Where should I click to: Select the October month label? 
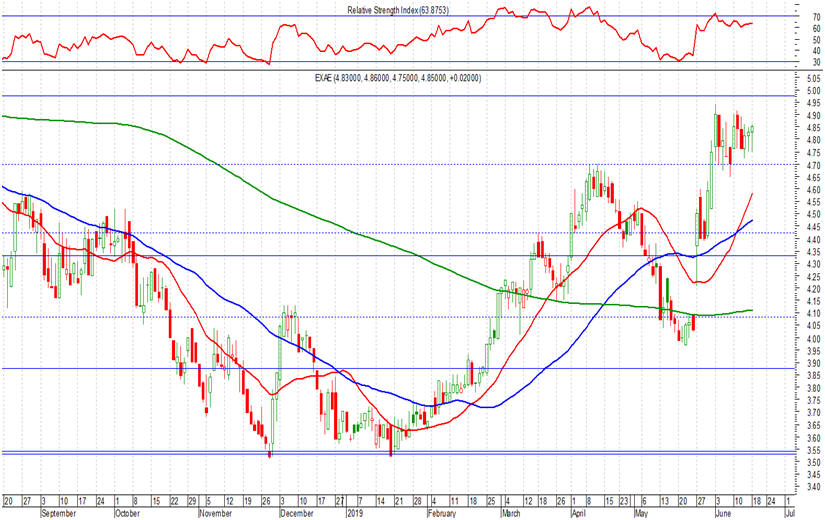127,513
